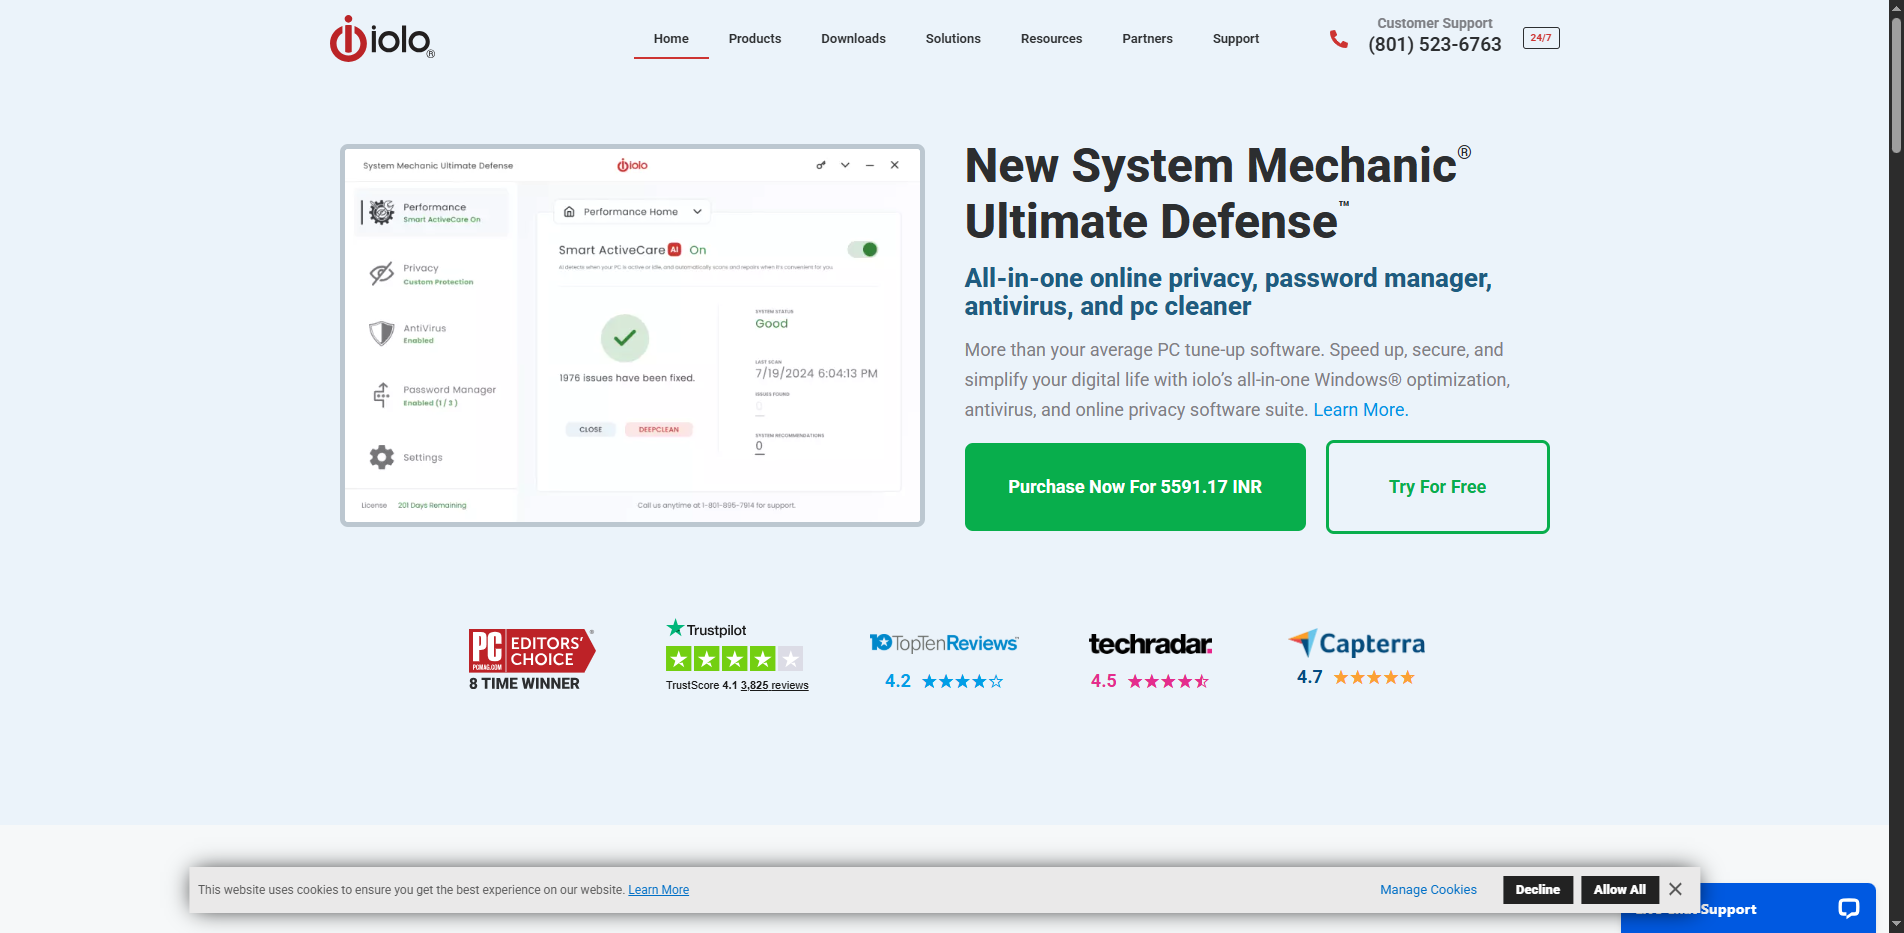This screenshot has width=1904, height=933.
Task: Click the Trustpilot green star rating
Action: pos(735,659)
